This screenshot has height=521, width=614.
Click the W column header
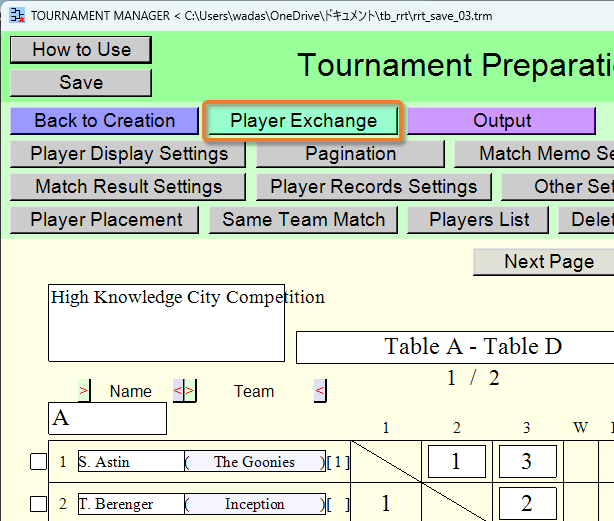point(580,427)
